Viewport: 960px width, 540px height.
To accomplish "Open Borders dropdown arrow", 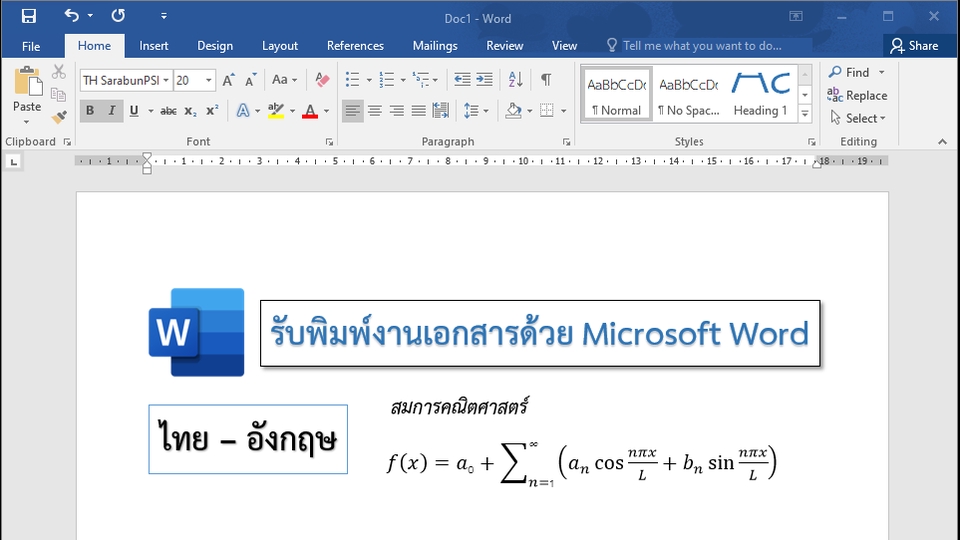I will [564, 111].
